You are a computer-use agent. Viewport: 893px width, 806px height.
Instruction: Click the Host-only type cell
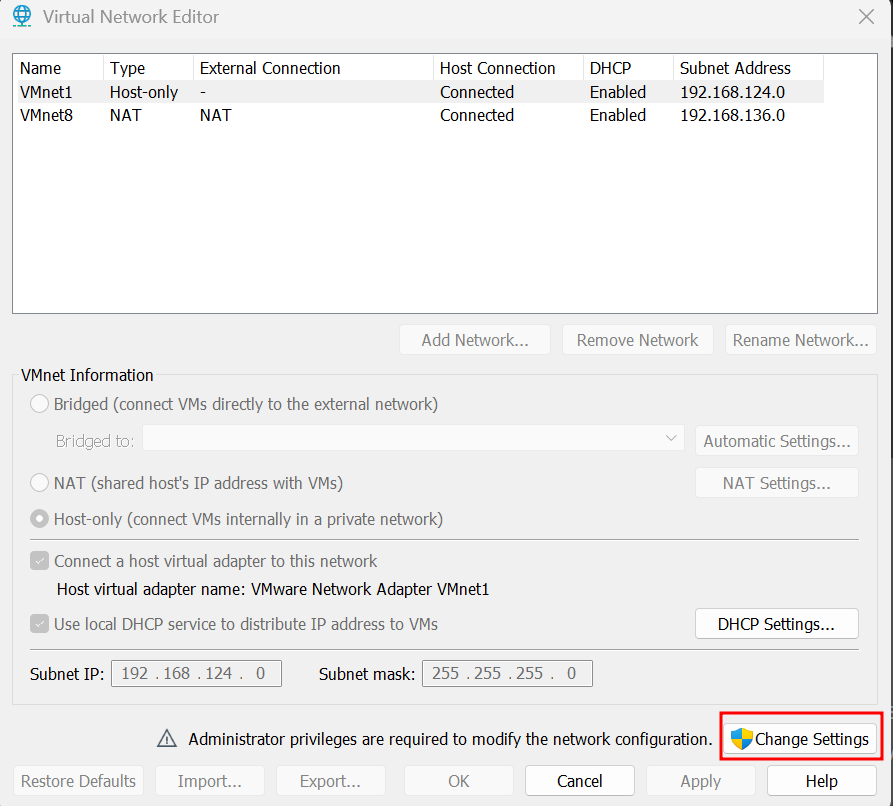coord(144,92)
